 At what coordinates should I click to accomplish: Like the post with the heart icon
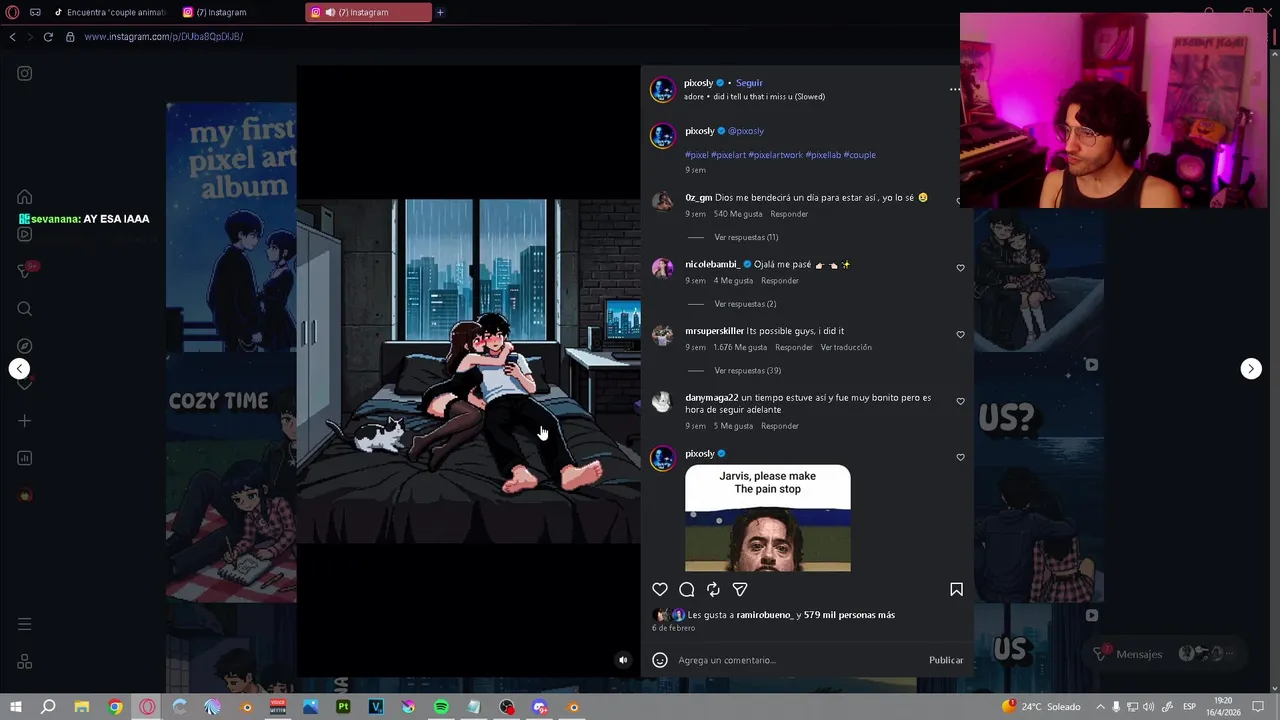(x=660, y=590)
